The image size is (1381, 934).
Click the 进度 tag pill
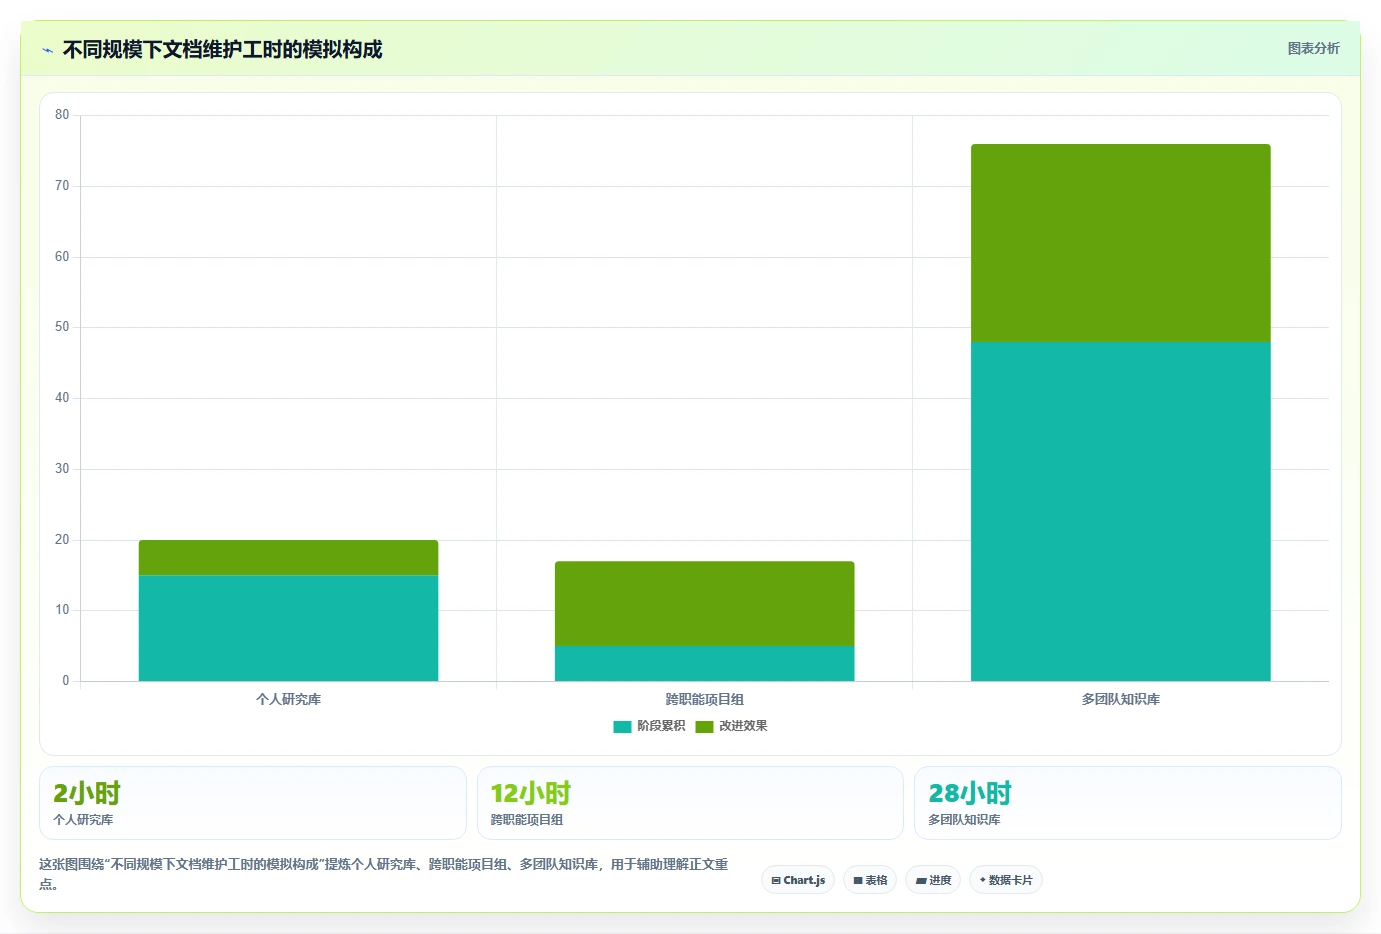point(934,880)
